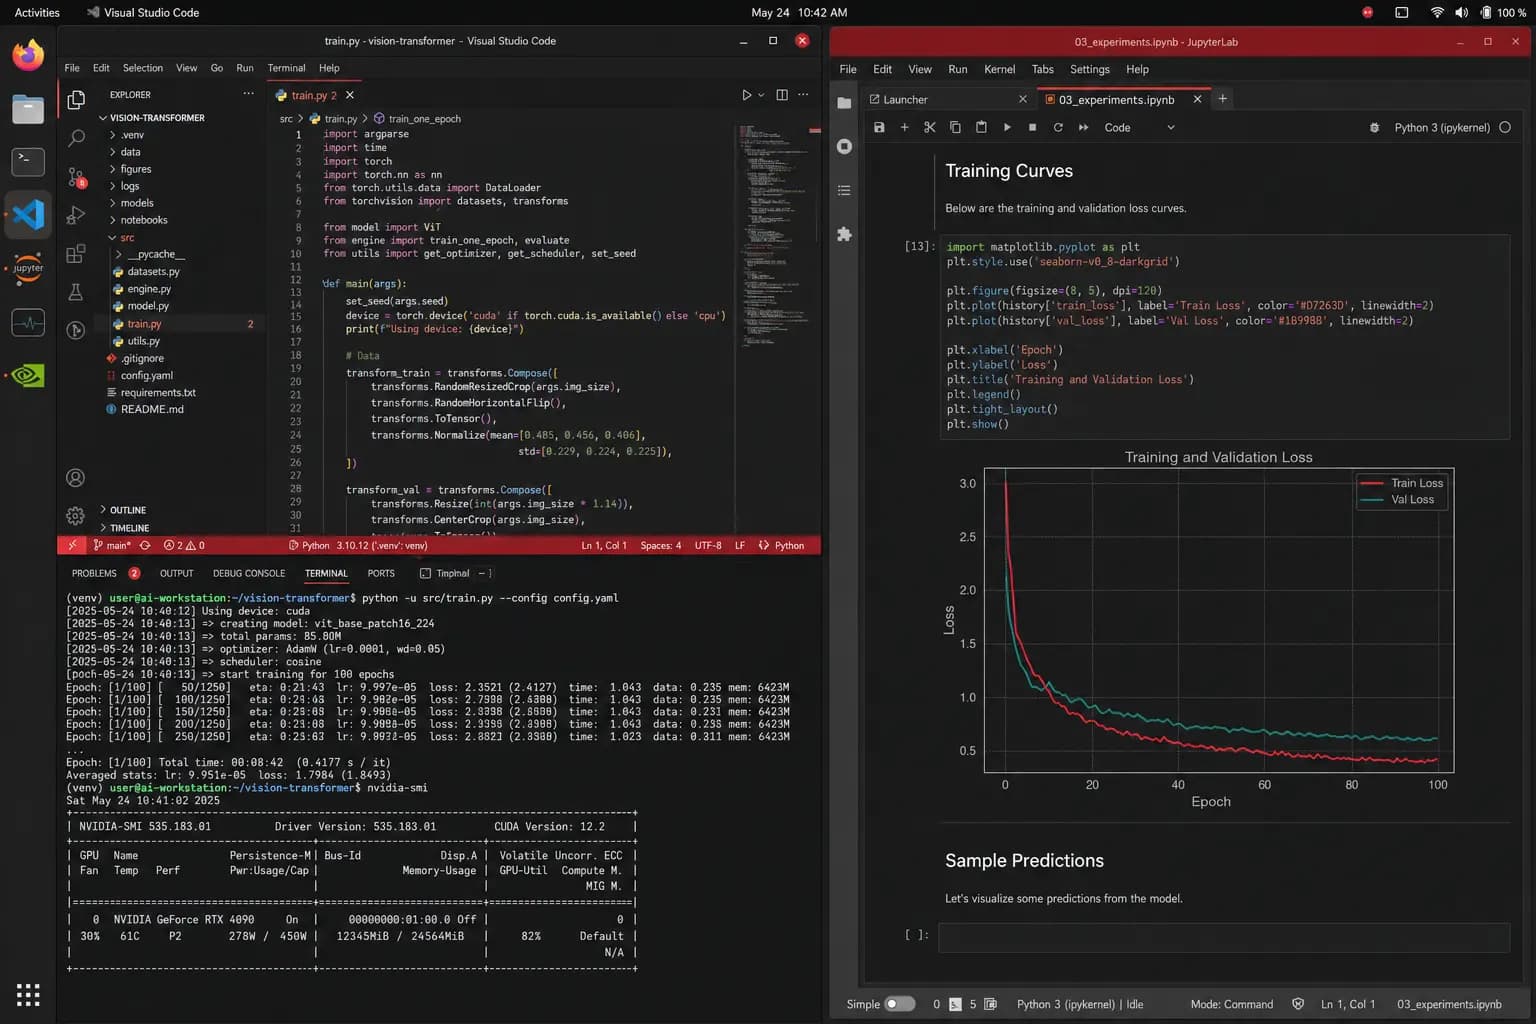
Task: Open Extensions view in VS Code
Action: pos(76,254)
